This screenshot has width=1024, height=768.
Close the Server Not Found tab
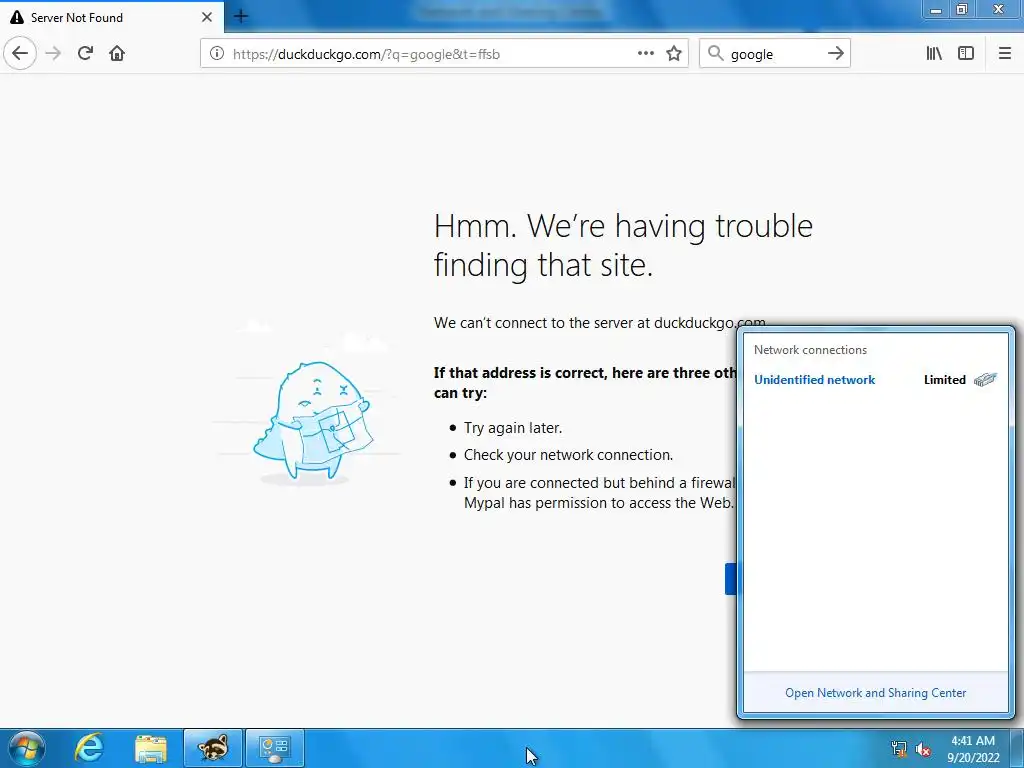[207, 18]
